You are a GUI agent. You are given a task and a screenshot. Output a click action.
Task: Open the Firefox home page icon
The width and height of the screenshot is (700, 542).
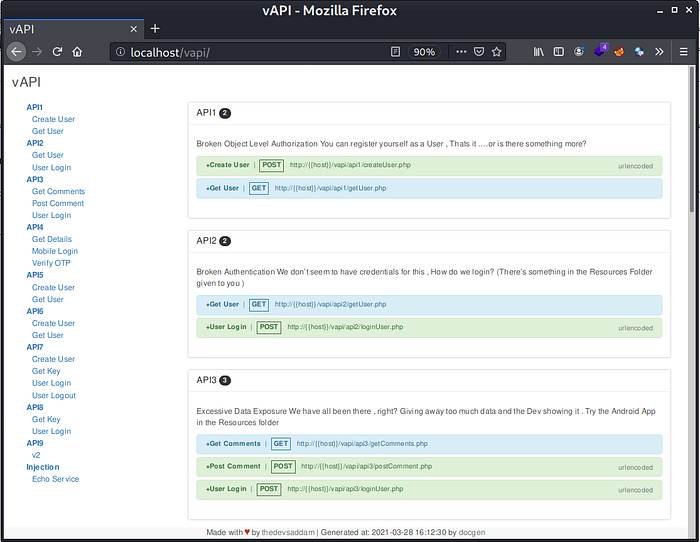click(x=77, y=52)
